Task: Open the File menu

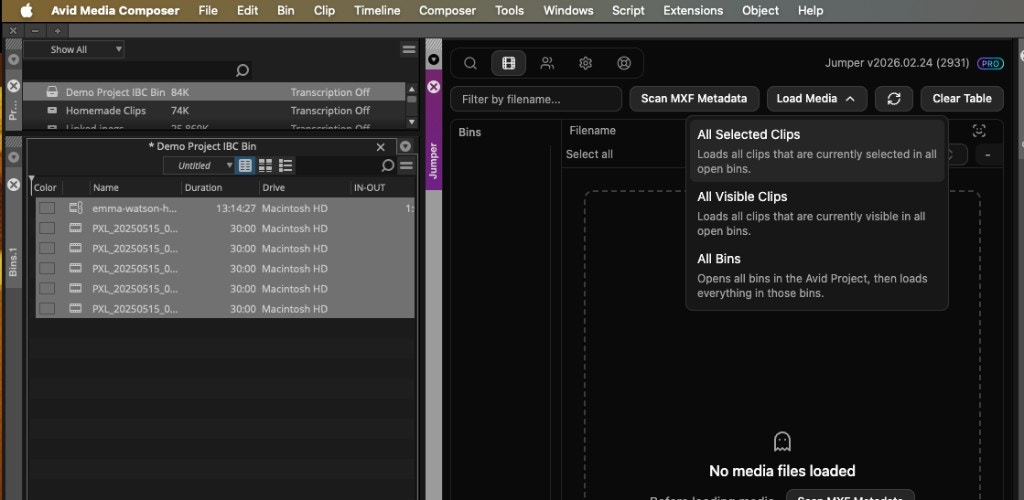Action: tap(208, 10)
